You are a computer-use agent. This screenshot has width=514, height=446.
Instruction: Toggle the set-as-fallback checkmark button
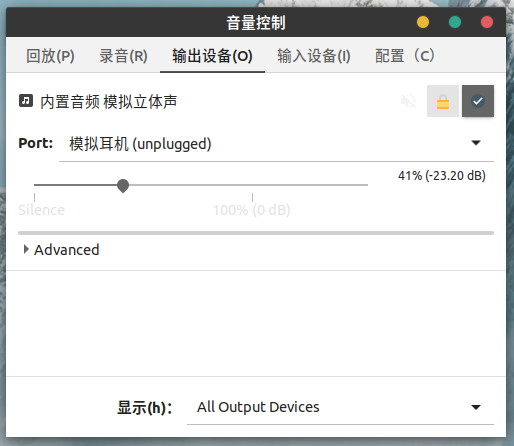(x=478, y=101)
